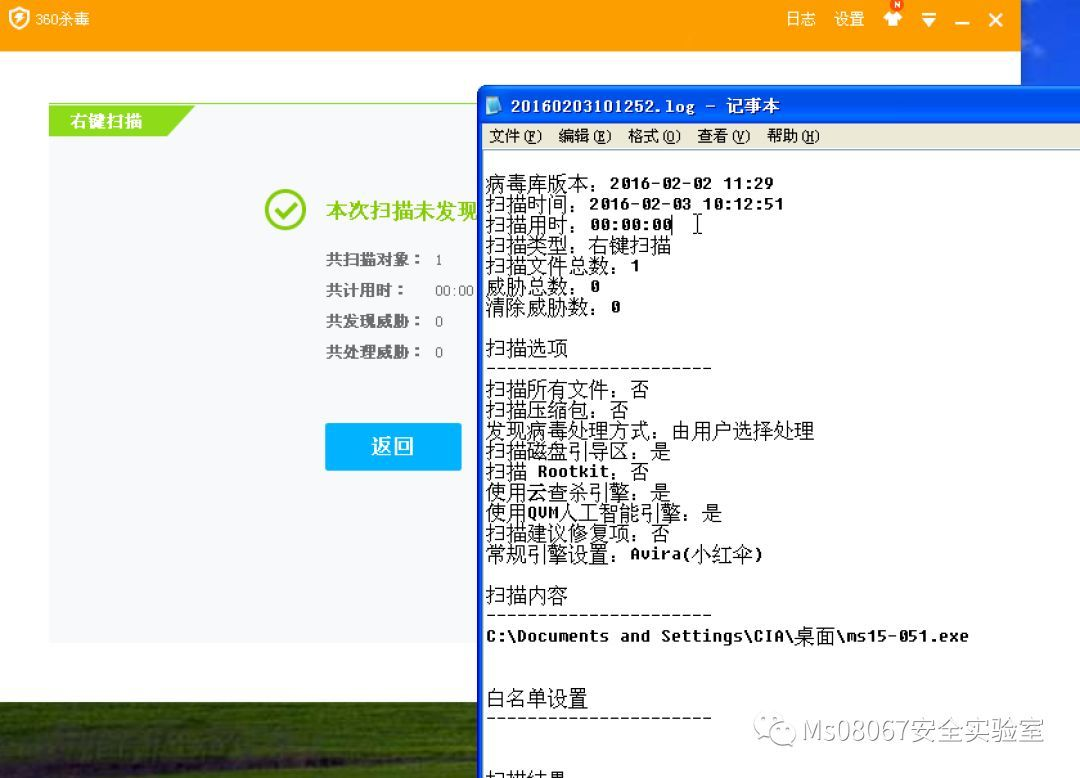
Task: Click the green check mark scan result icon
Action: 285,209
